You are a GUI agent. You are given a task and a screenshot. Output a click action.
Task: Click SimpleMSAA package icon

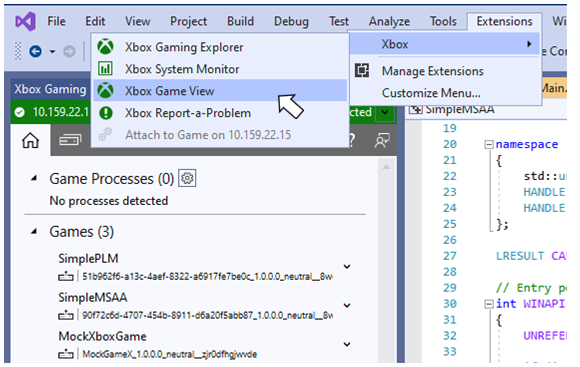66,315
